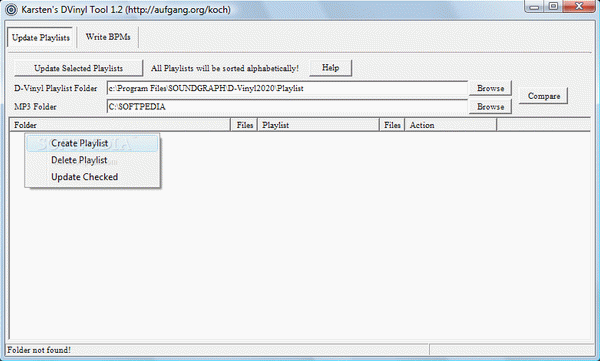Switch to the Update Playlists tab
Image resolution: width=600 pixels, height=361 pixels.
[41, 38]
